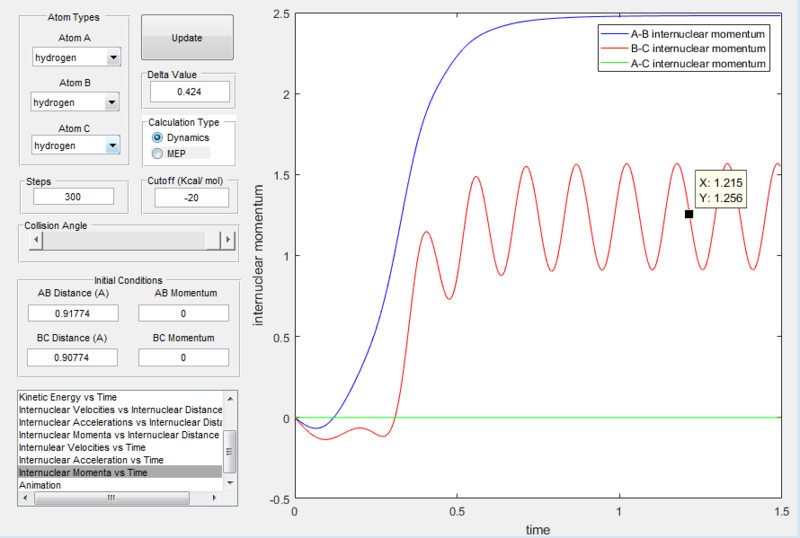Click the plot list horizontal scroll-right arrow

click(214, 498)
